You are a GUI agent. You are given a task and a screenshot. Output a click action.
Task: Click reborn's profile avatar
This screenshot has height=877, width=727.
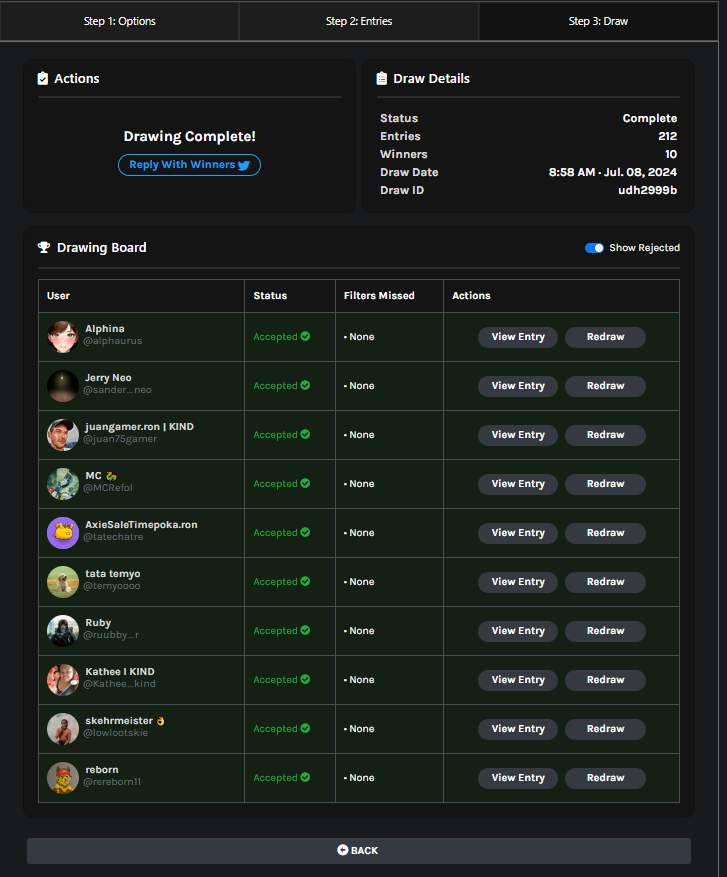63,778
